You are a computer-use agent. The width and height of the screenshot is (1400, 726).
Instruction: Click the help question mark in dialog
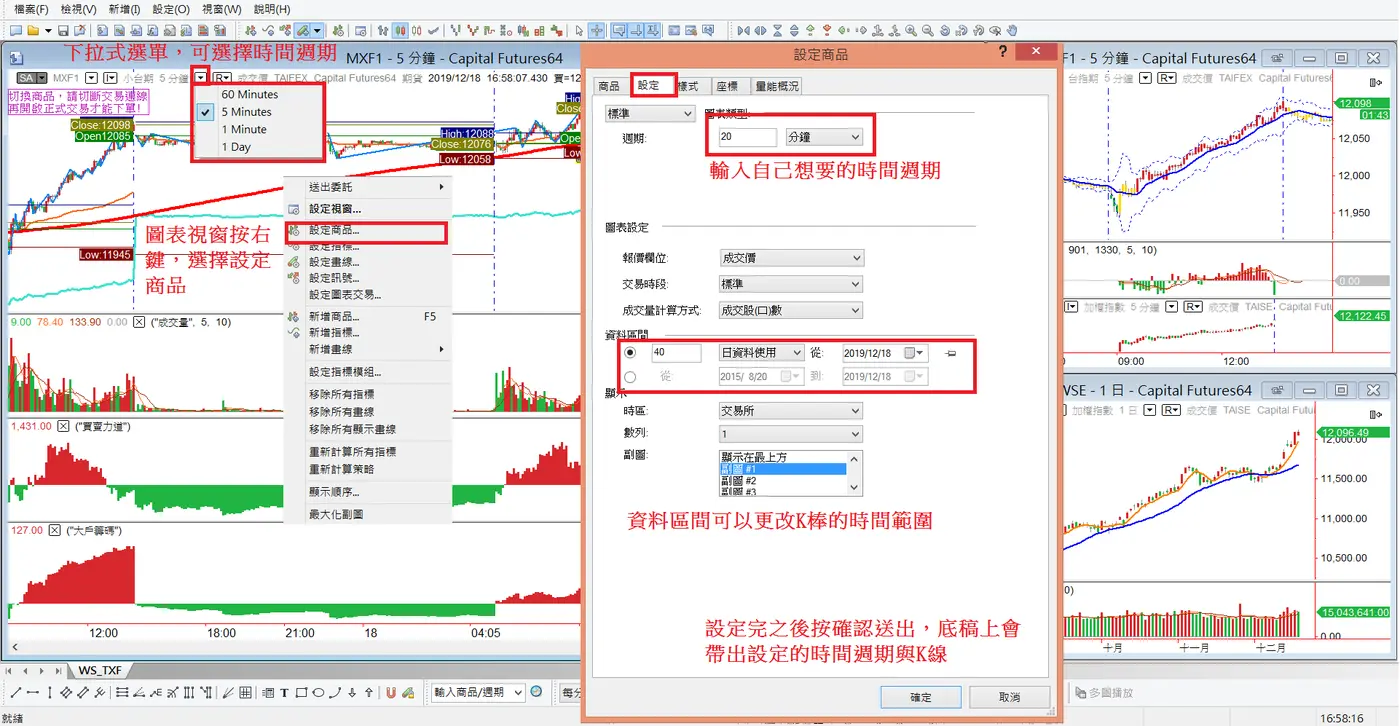click(1003, 52)
